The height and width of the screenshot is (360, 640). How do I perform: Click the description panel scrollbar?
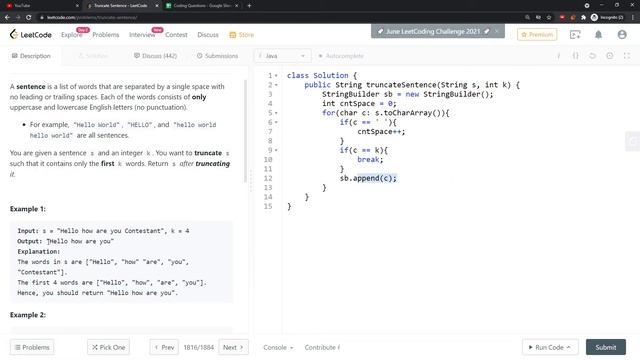coord(245,131)
